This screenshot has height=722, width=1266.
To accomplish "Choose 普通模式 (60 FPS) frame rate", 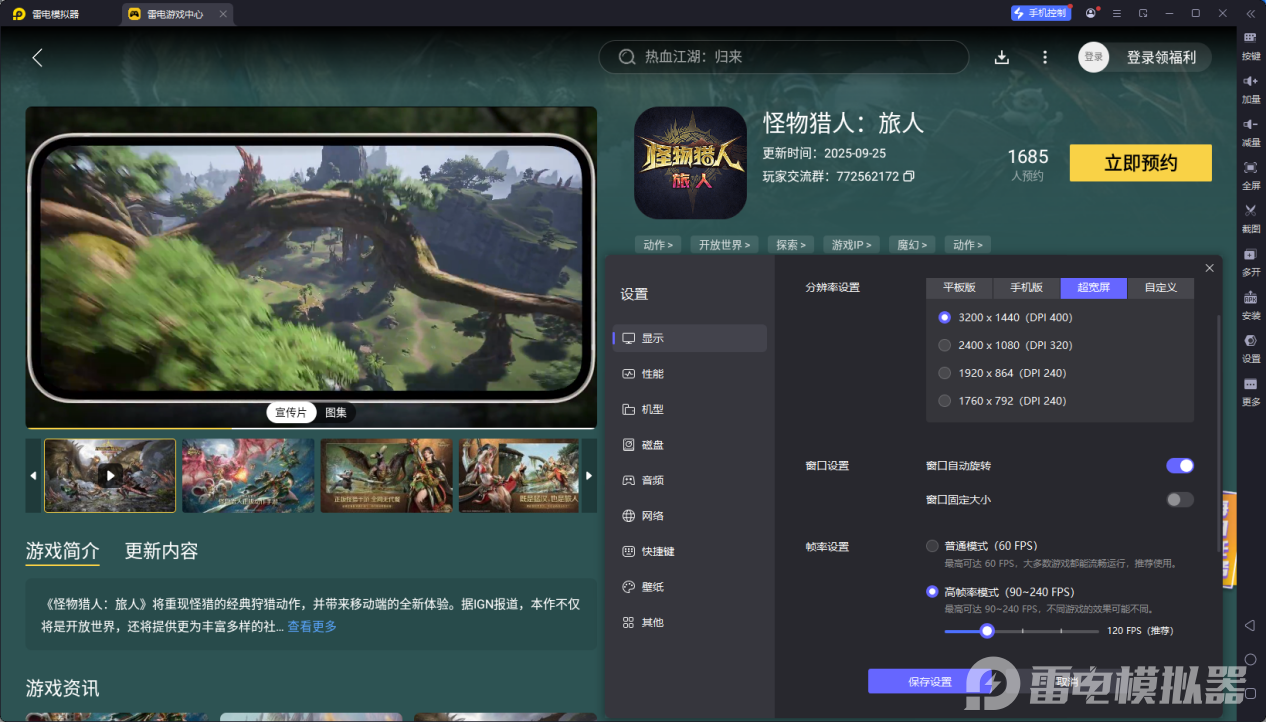I will pyautogui.click(x=932, y=546).
